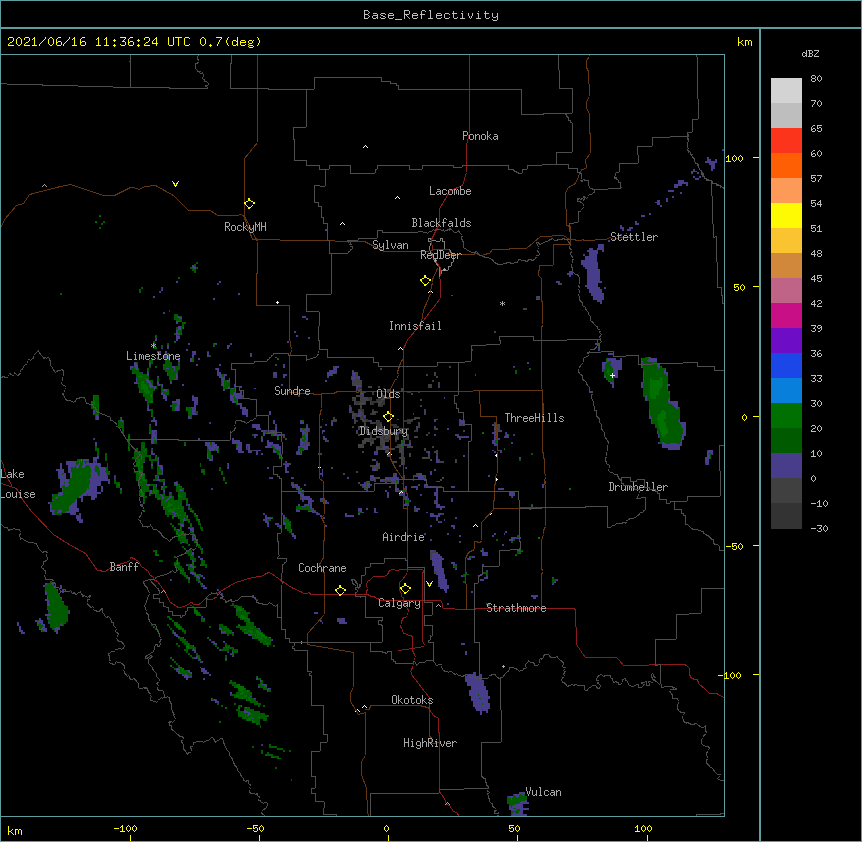862x842 pixels.
Task: Click the Sylvan label
Action: (390, 245)
